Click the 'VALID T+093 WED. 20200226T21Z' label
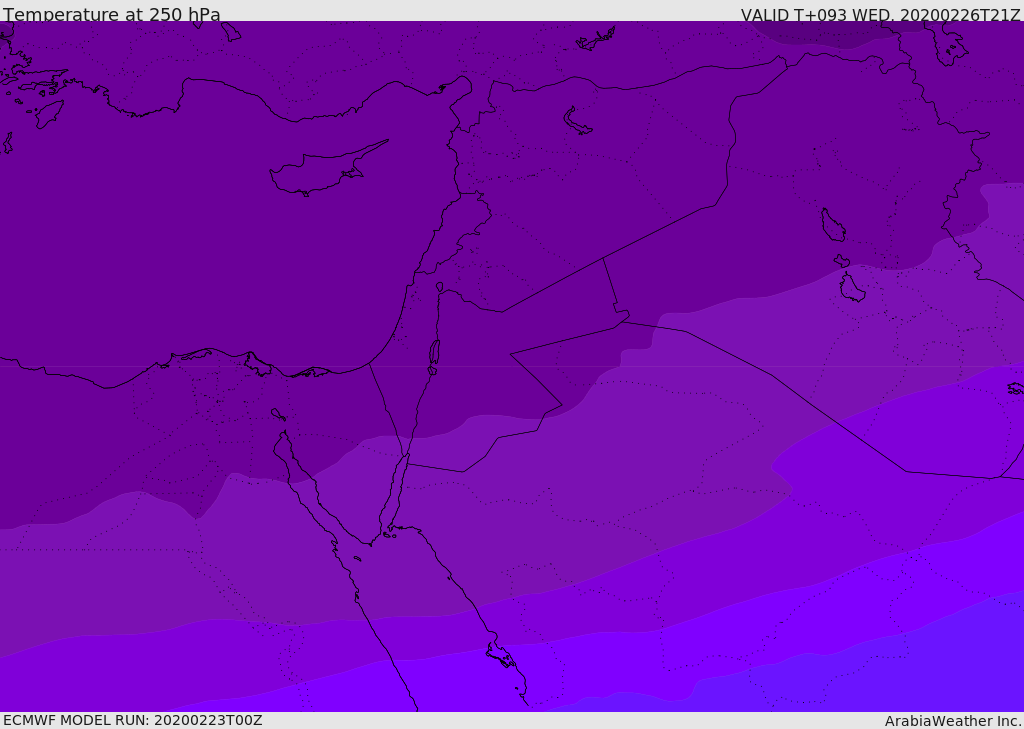The image size is (1024, 729). pos(880,15)
